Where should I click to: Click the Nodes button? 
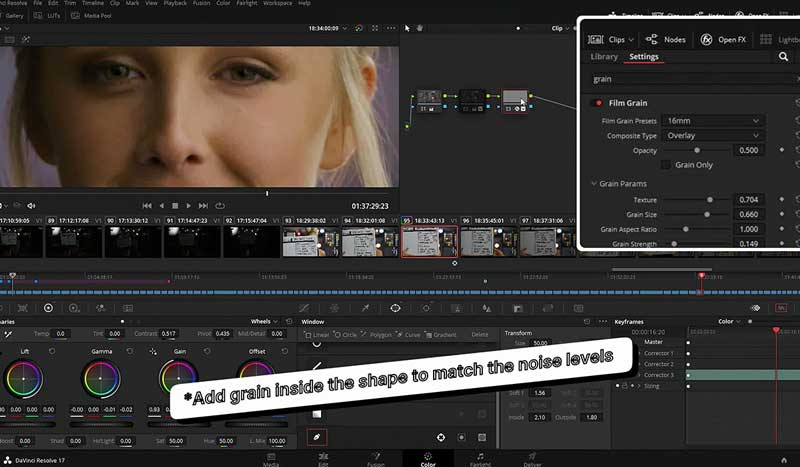coord(665,40)
